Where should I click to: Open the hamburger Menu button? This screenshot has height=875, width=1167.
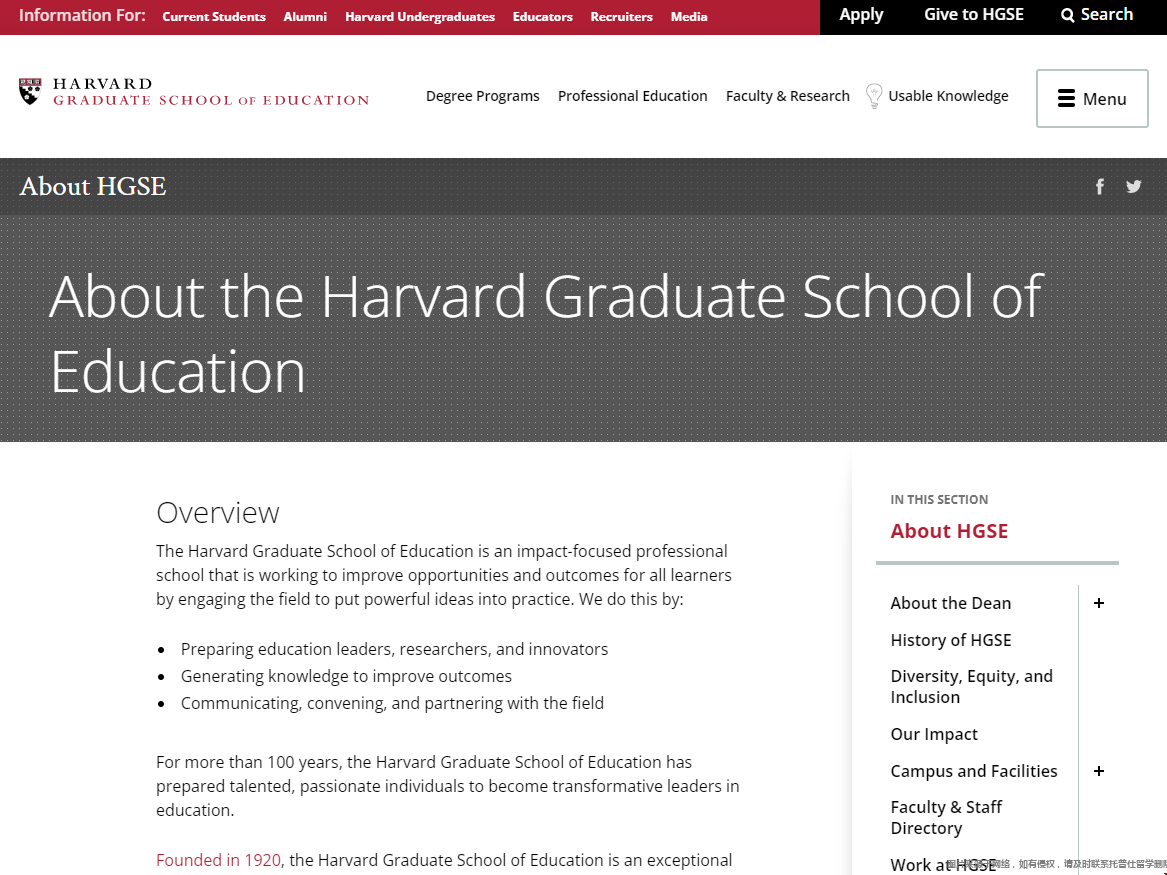coord(1092,98)
